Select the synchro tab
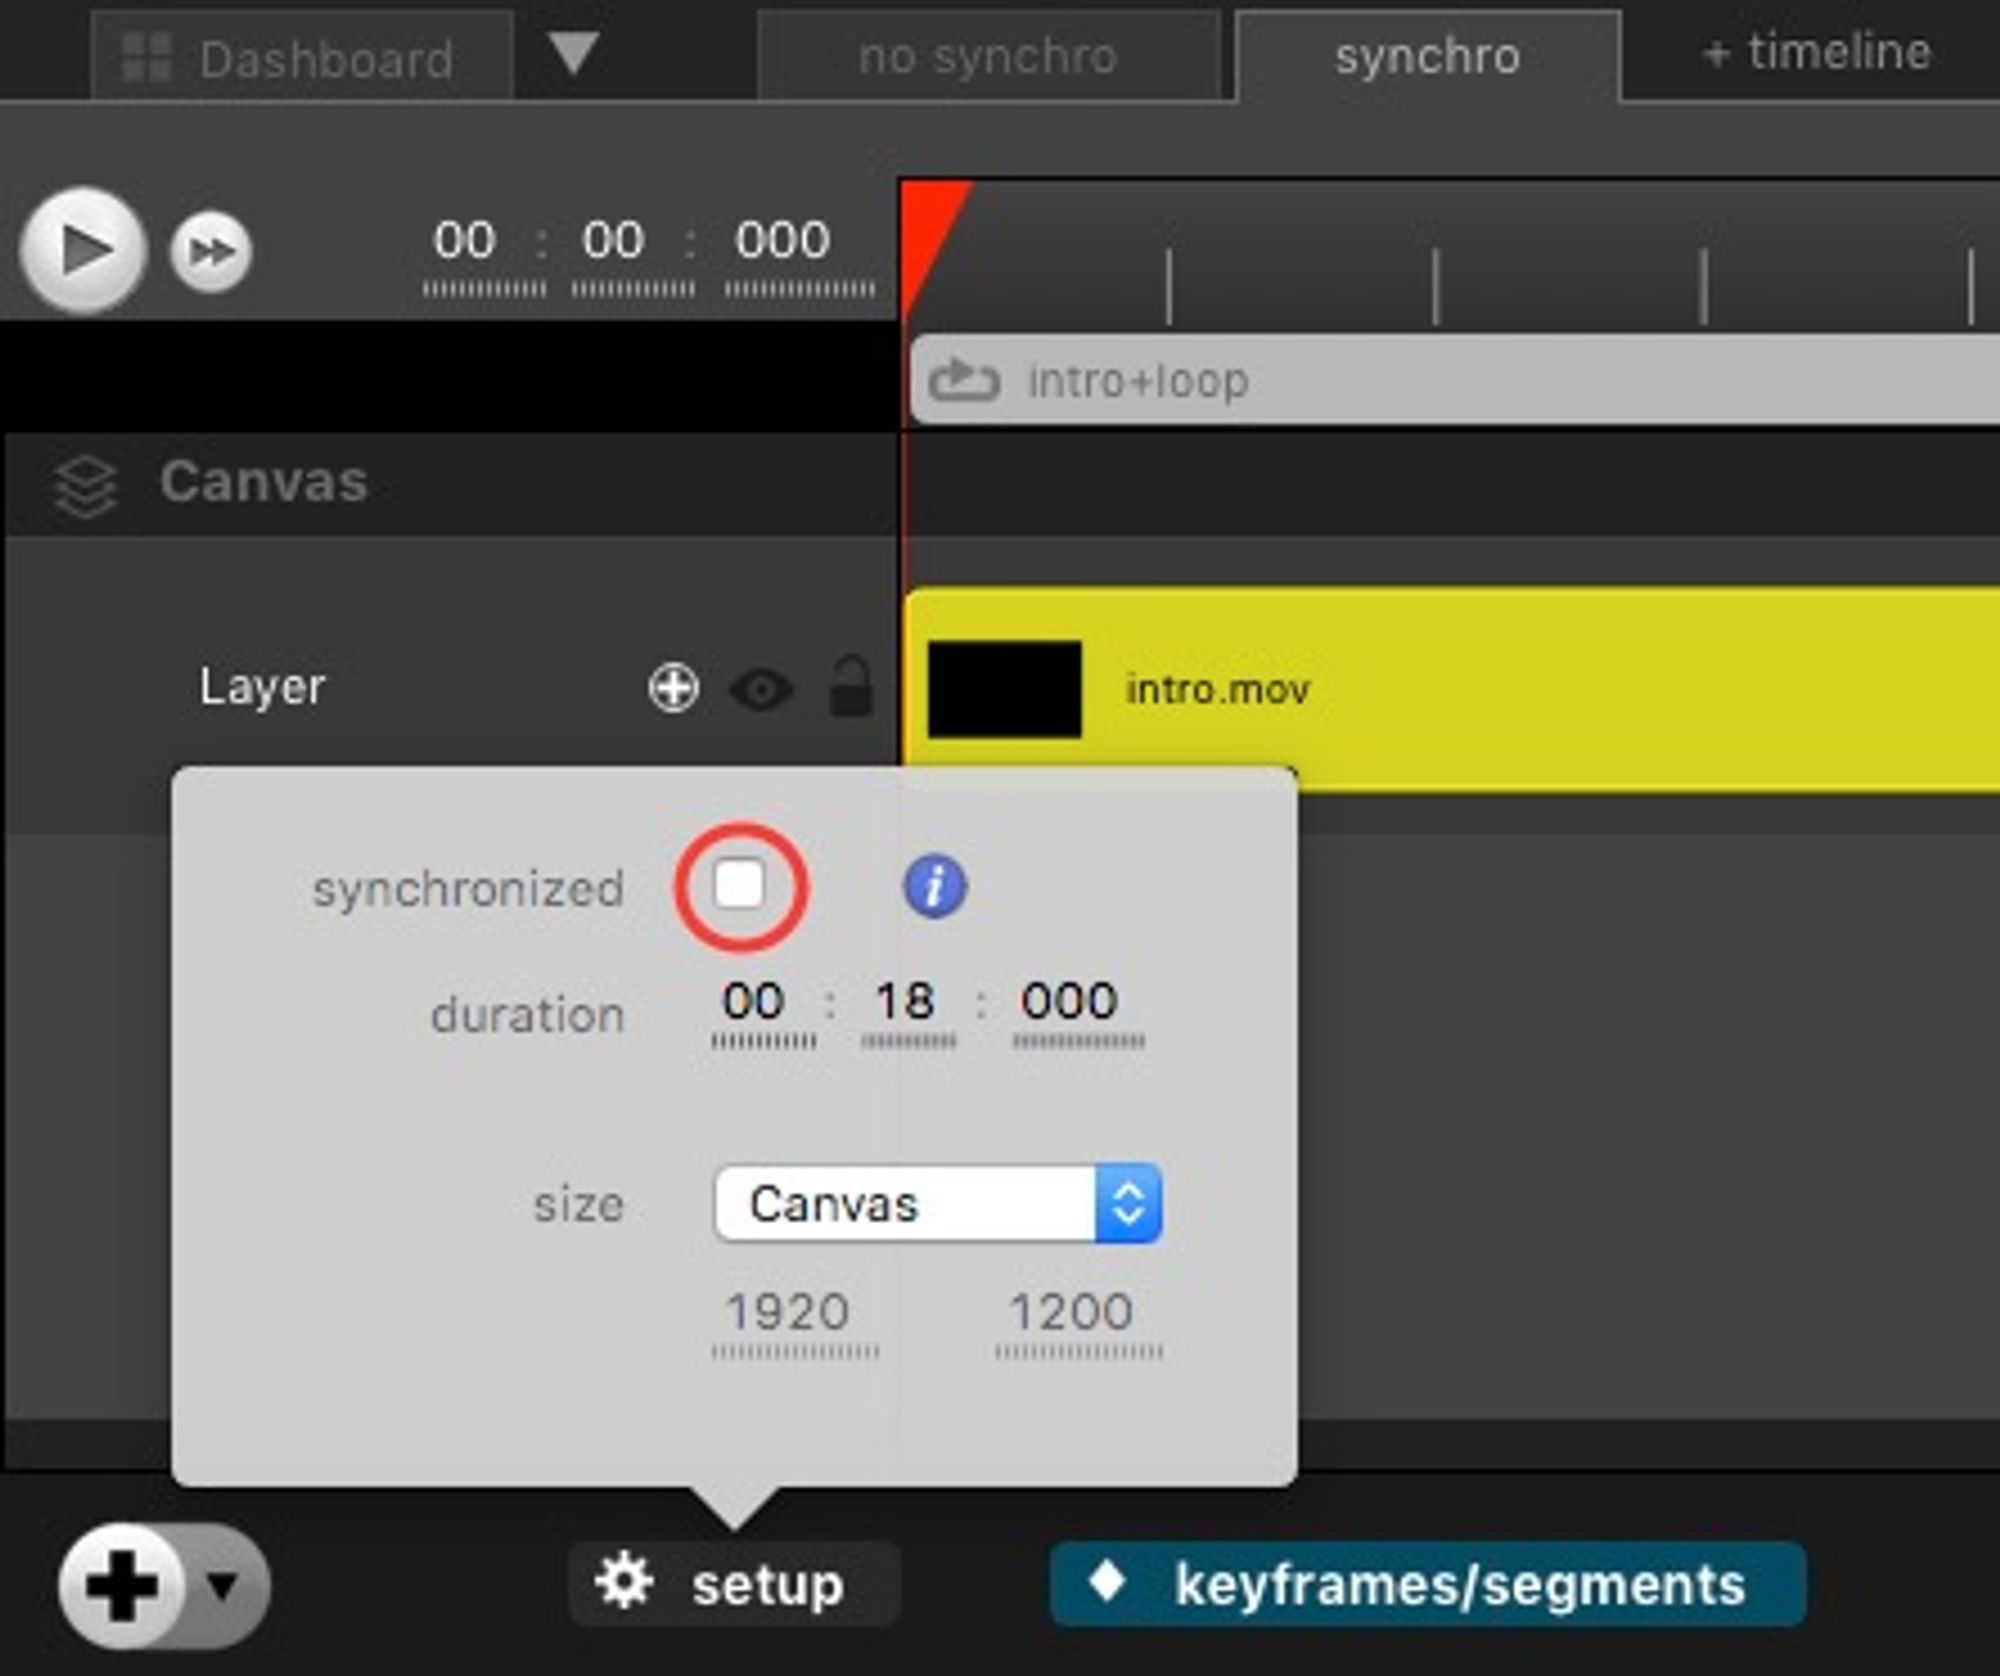2000x1676 pixels. (x=1427, y=57)
